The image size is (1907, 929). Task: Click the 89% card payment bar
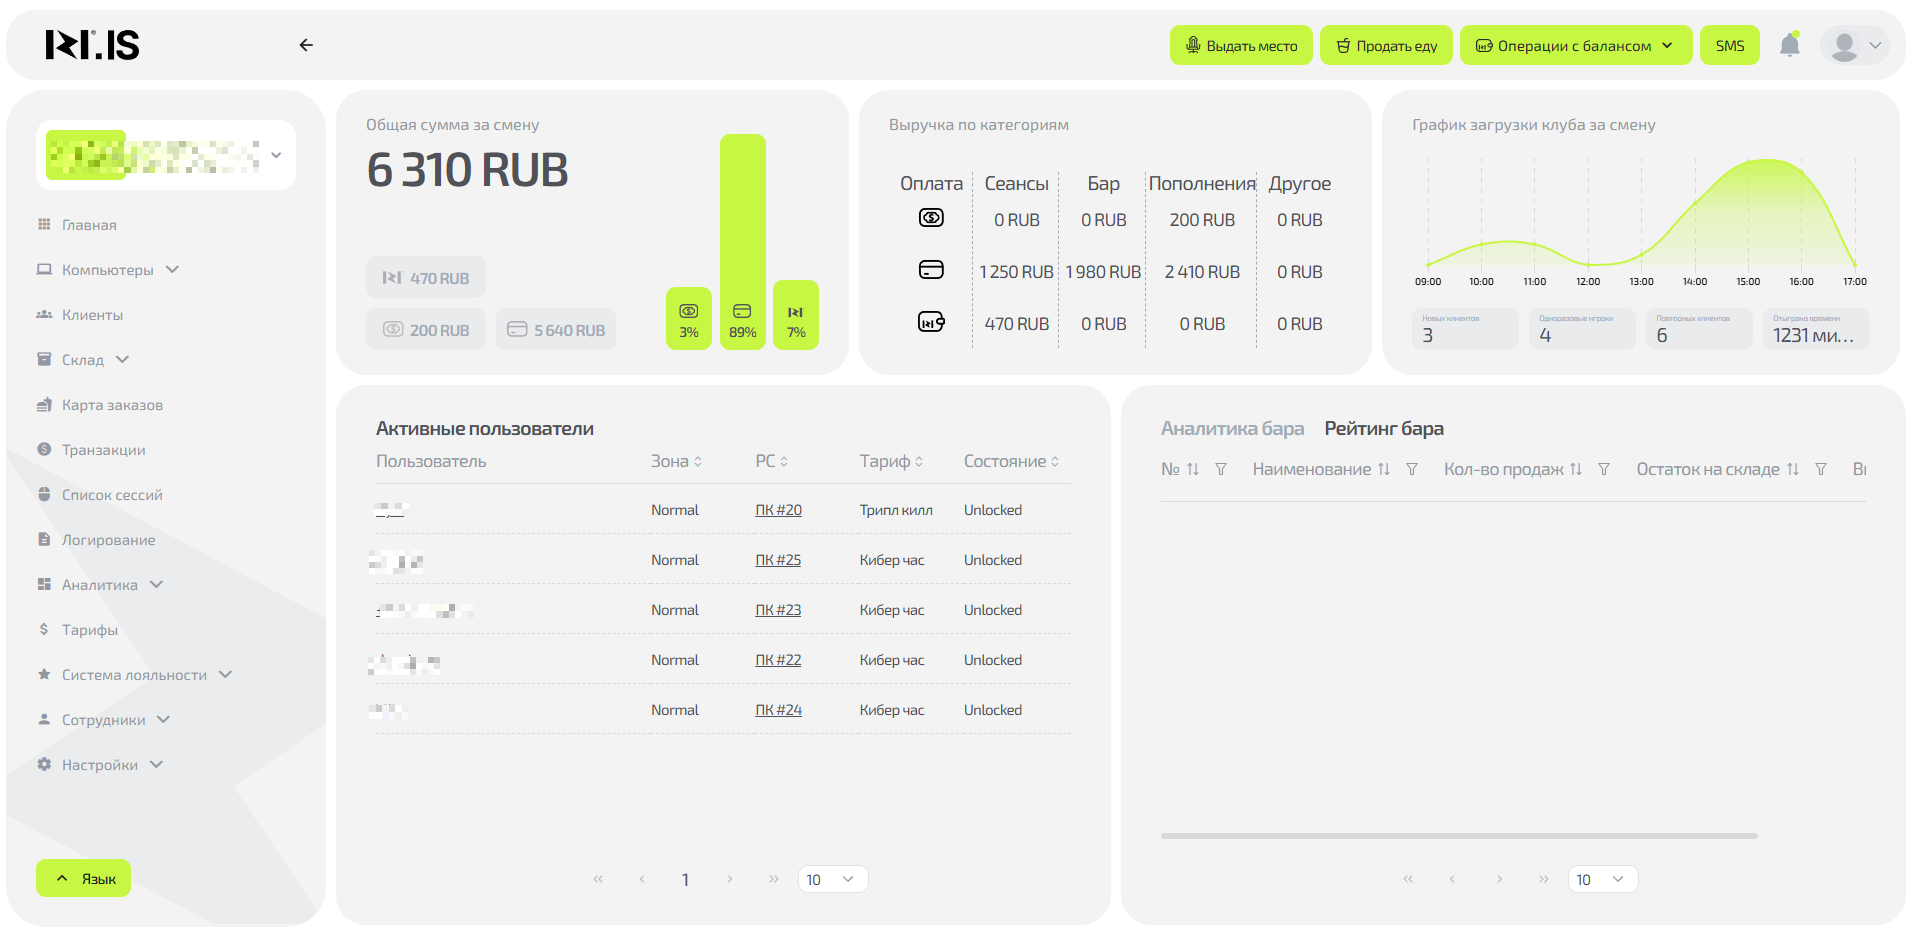point(742,242)
